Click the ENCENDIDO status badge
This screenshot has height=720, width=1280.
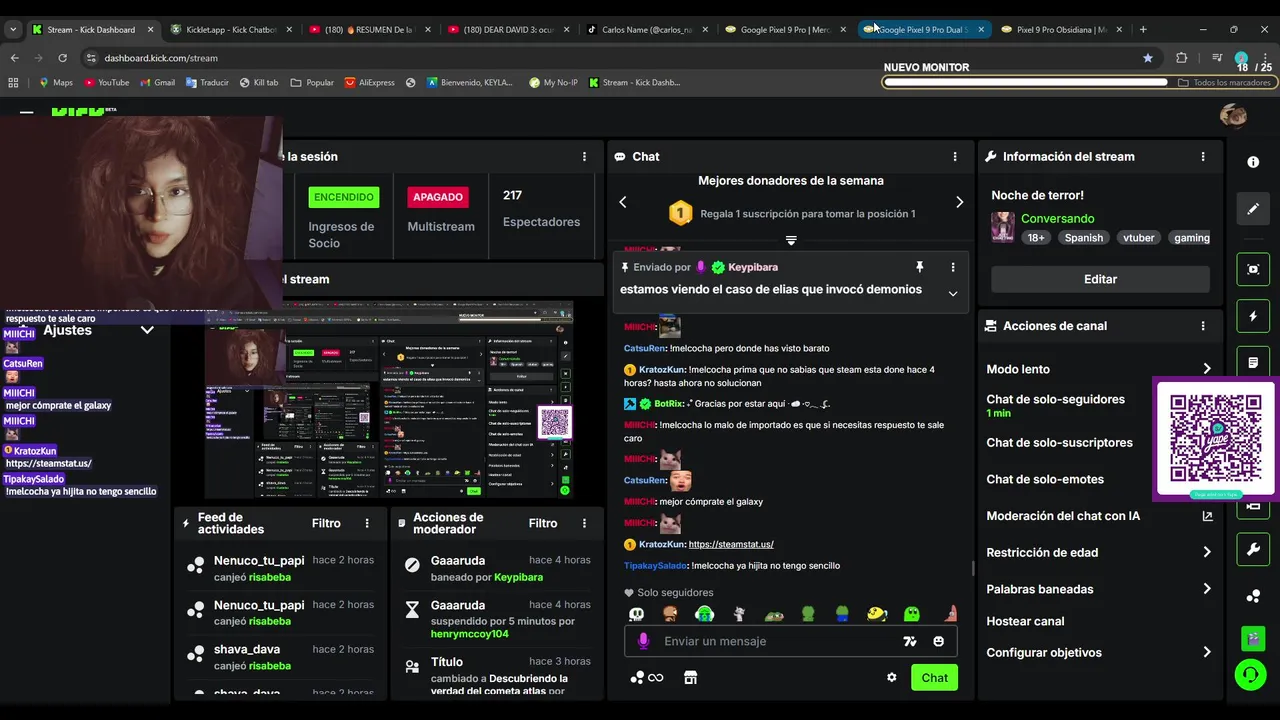[x=344, y=197]
